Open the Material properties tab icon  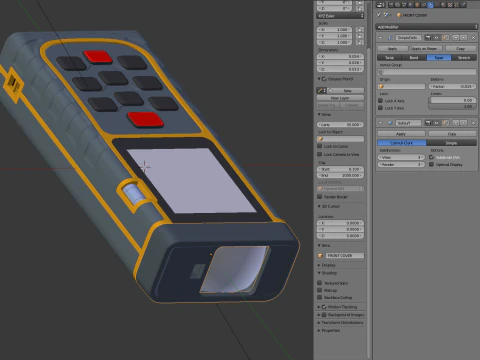443,5
